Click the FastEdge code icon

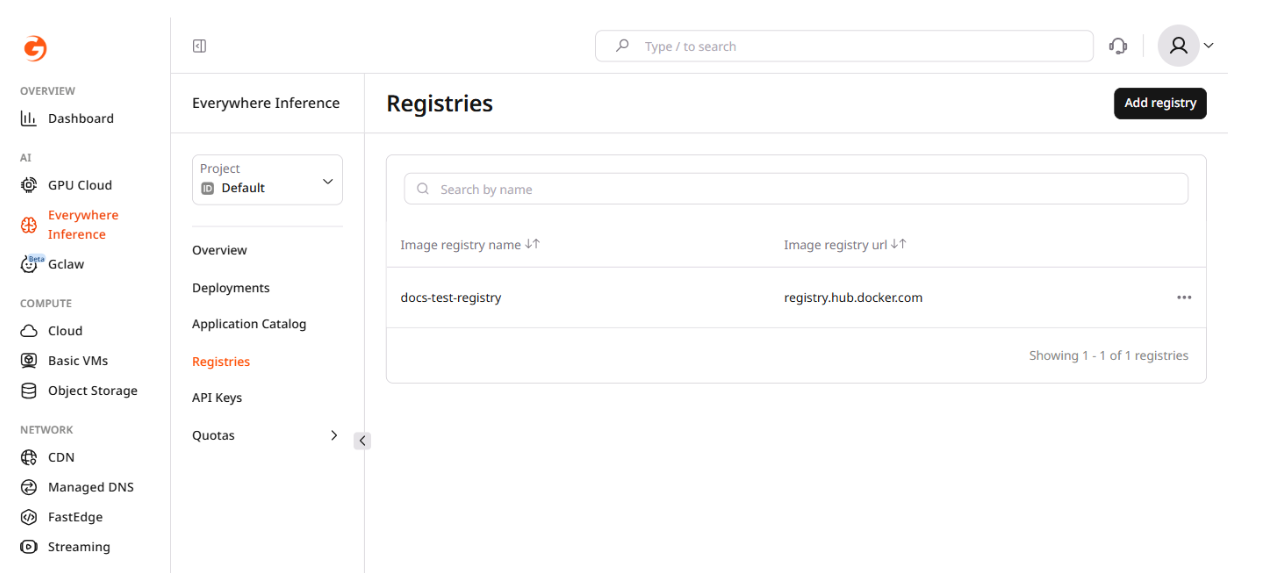[x=29, y=517]
